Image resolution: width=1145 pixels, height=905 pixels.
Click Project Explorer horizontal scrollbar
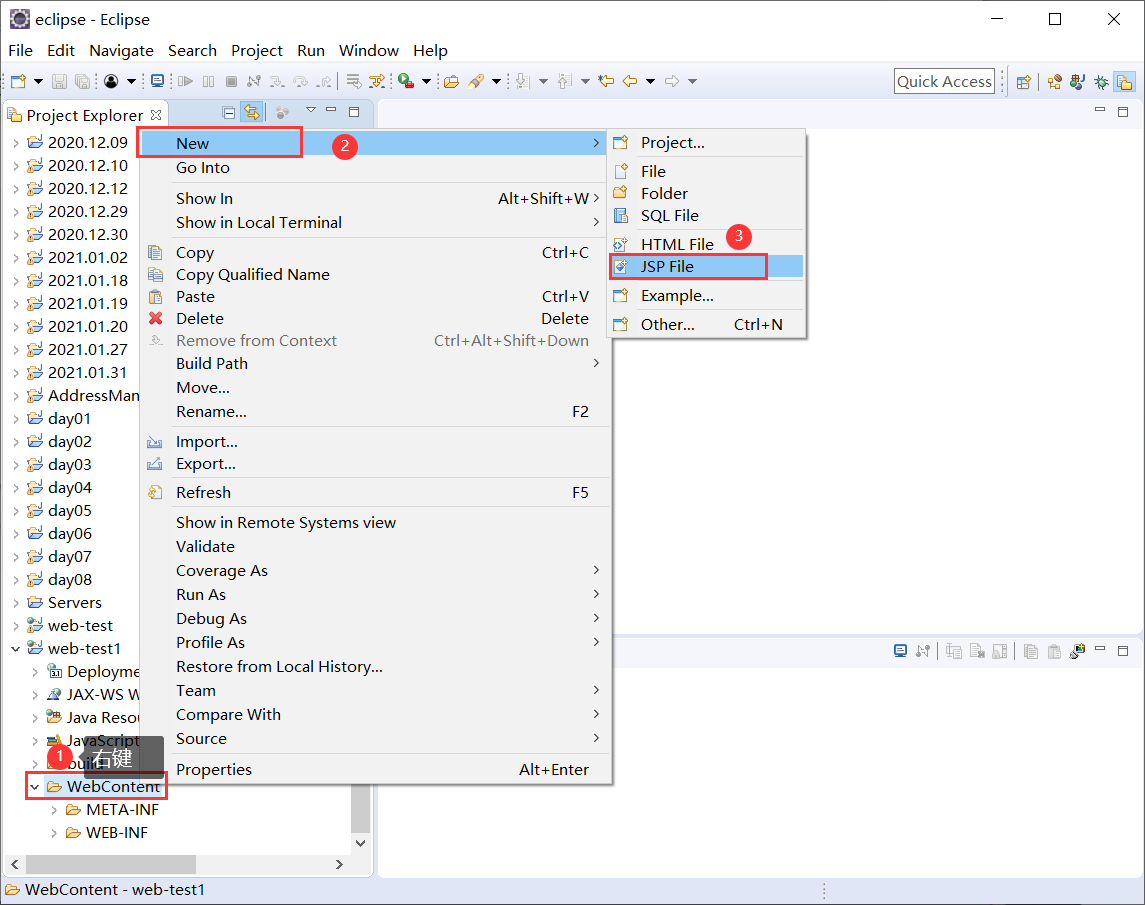click(111, 864)
